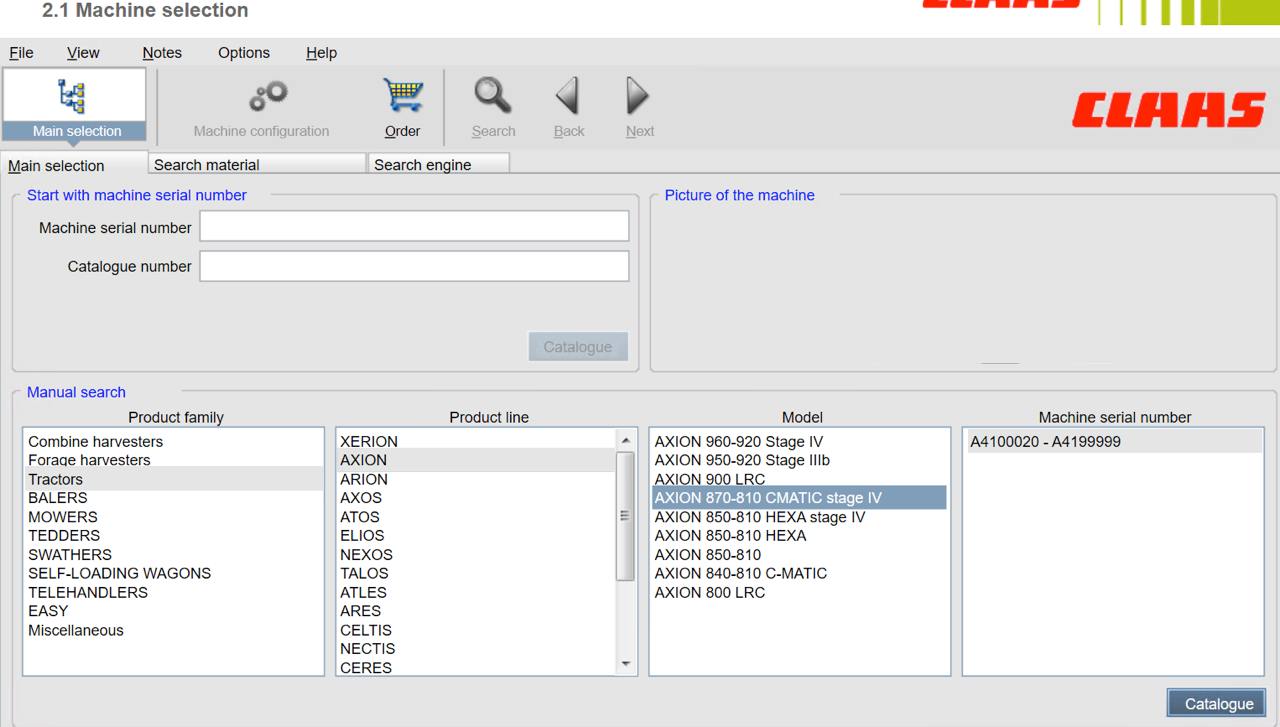
Task: Select ARES product line
Action: pyautogui.click(x=476, y=610)
